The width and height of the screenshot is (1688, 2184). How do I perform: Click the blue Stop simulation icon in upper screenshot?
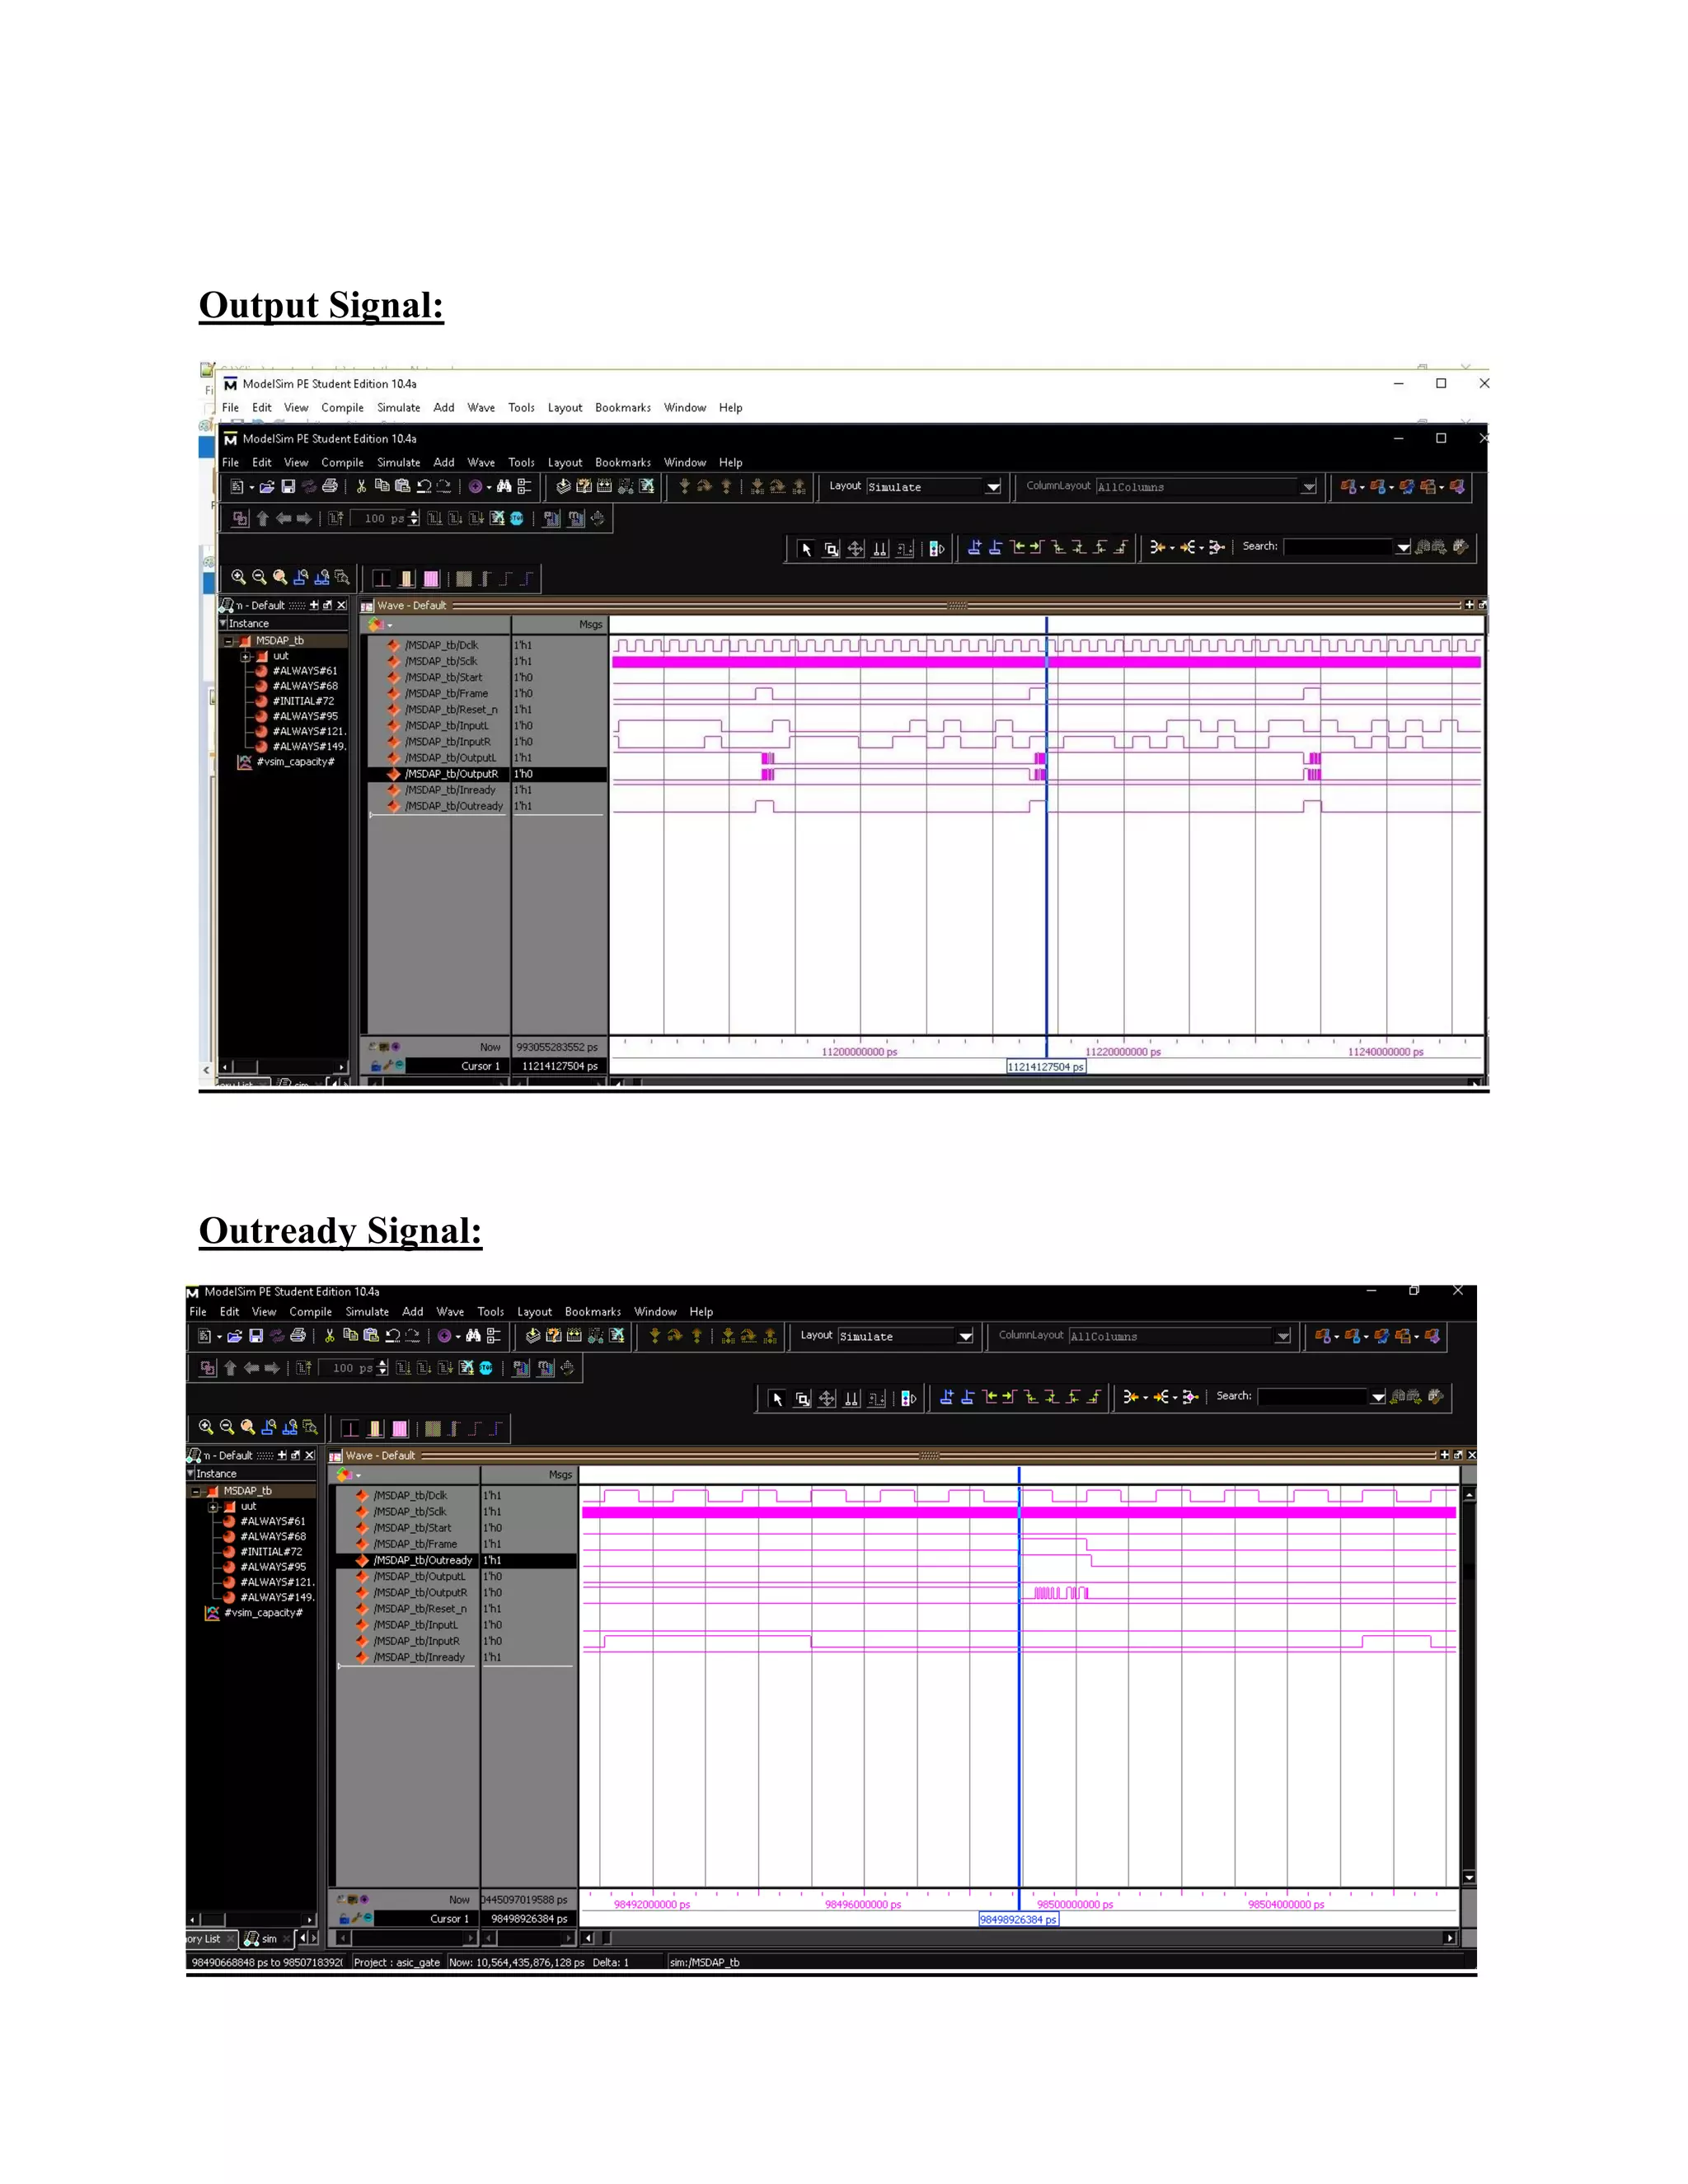(x=517, y=518)
